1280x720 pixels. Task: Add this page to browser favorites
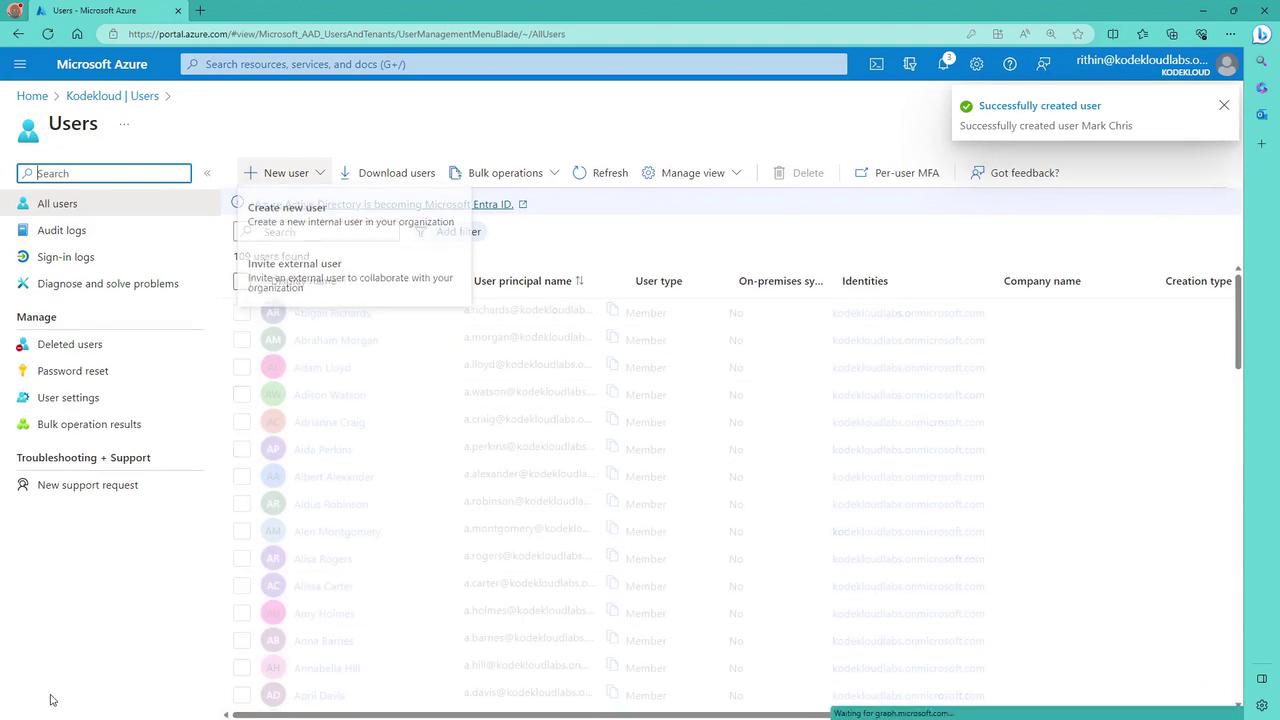pyautogui.click(x=1078, y=34)
